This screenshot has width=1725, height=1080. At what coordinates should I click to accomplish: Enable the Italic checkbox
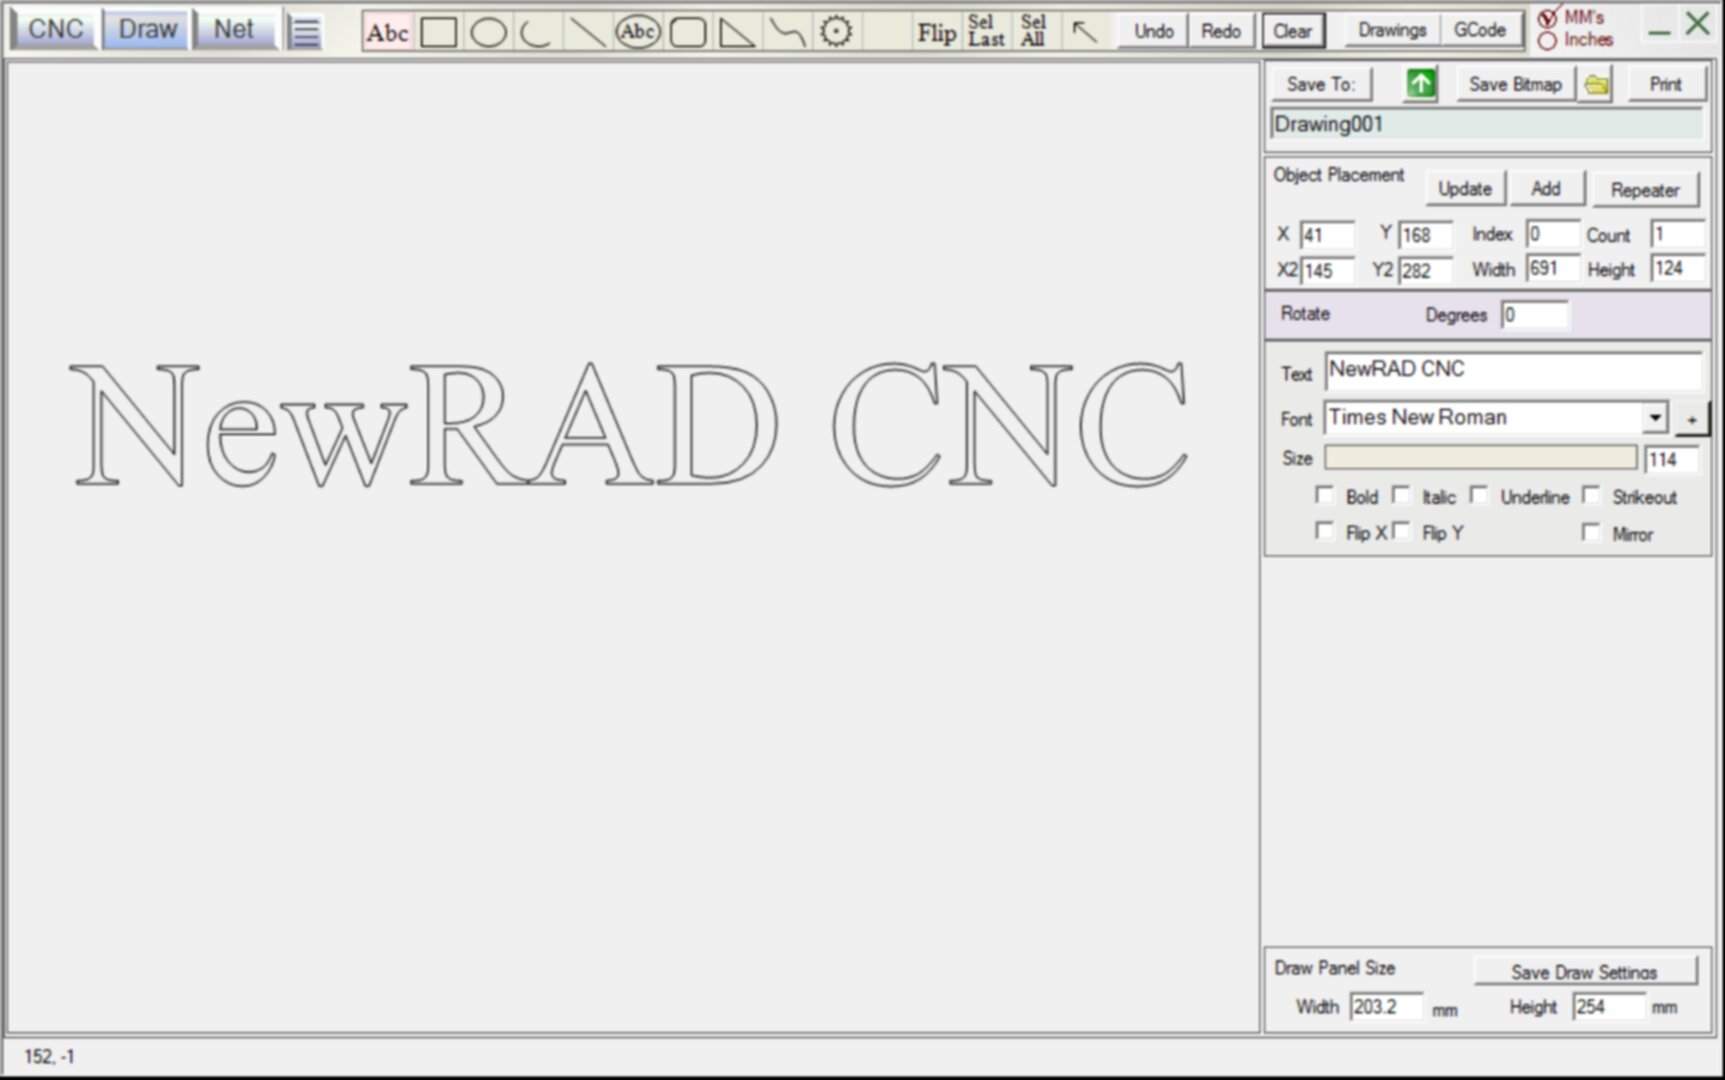[1401, 495]
